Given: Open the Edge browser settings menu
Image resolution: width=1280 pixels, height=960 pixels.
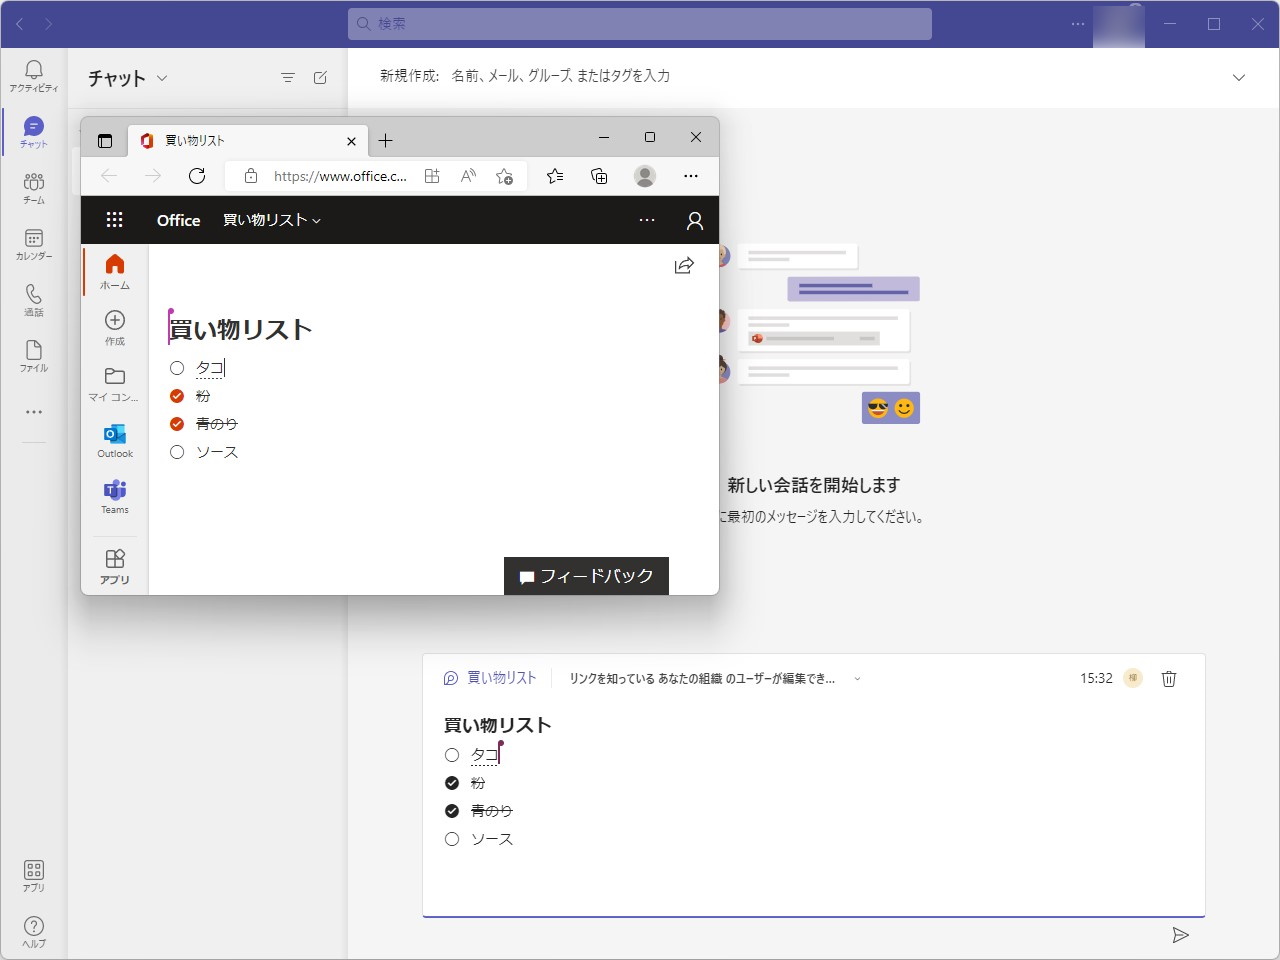Looking at the screenshot, I should coord(690,176).
